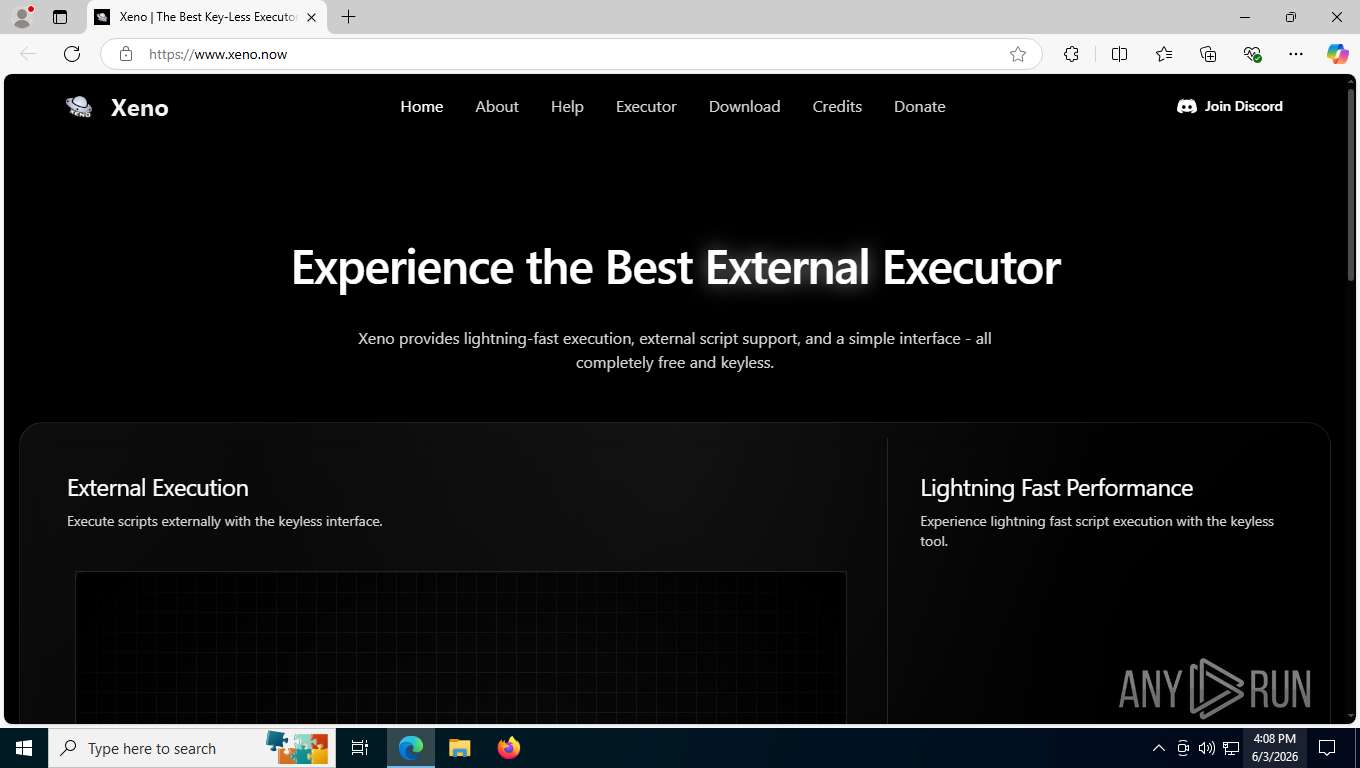Open the Collections icon
The image size is (1360, 768).
(1208, 54)
